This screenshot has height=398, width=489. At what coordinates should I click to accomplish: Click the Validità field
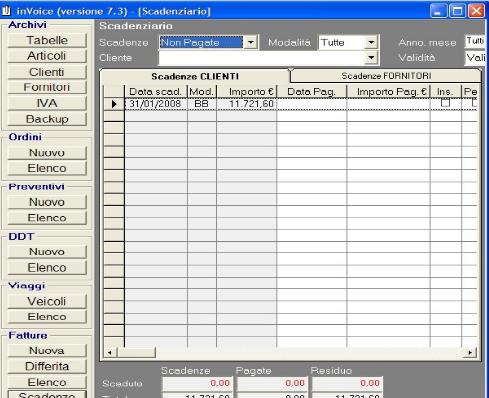click(475, 58)
